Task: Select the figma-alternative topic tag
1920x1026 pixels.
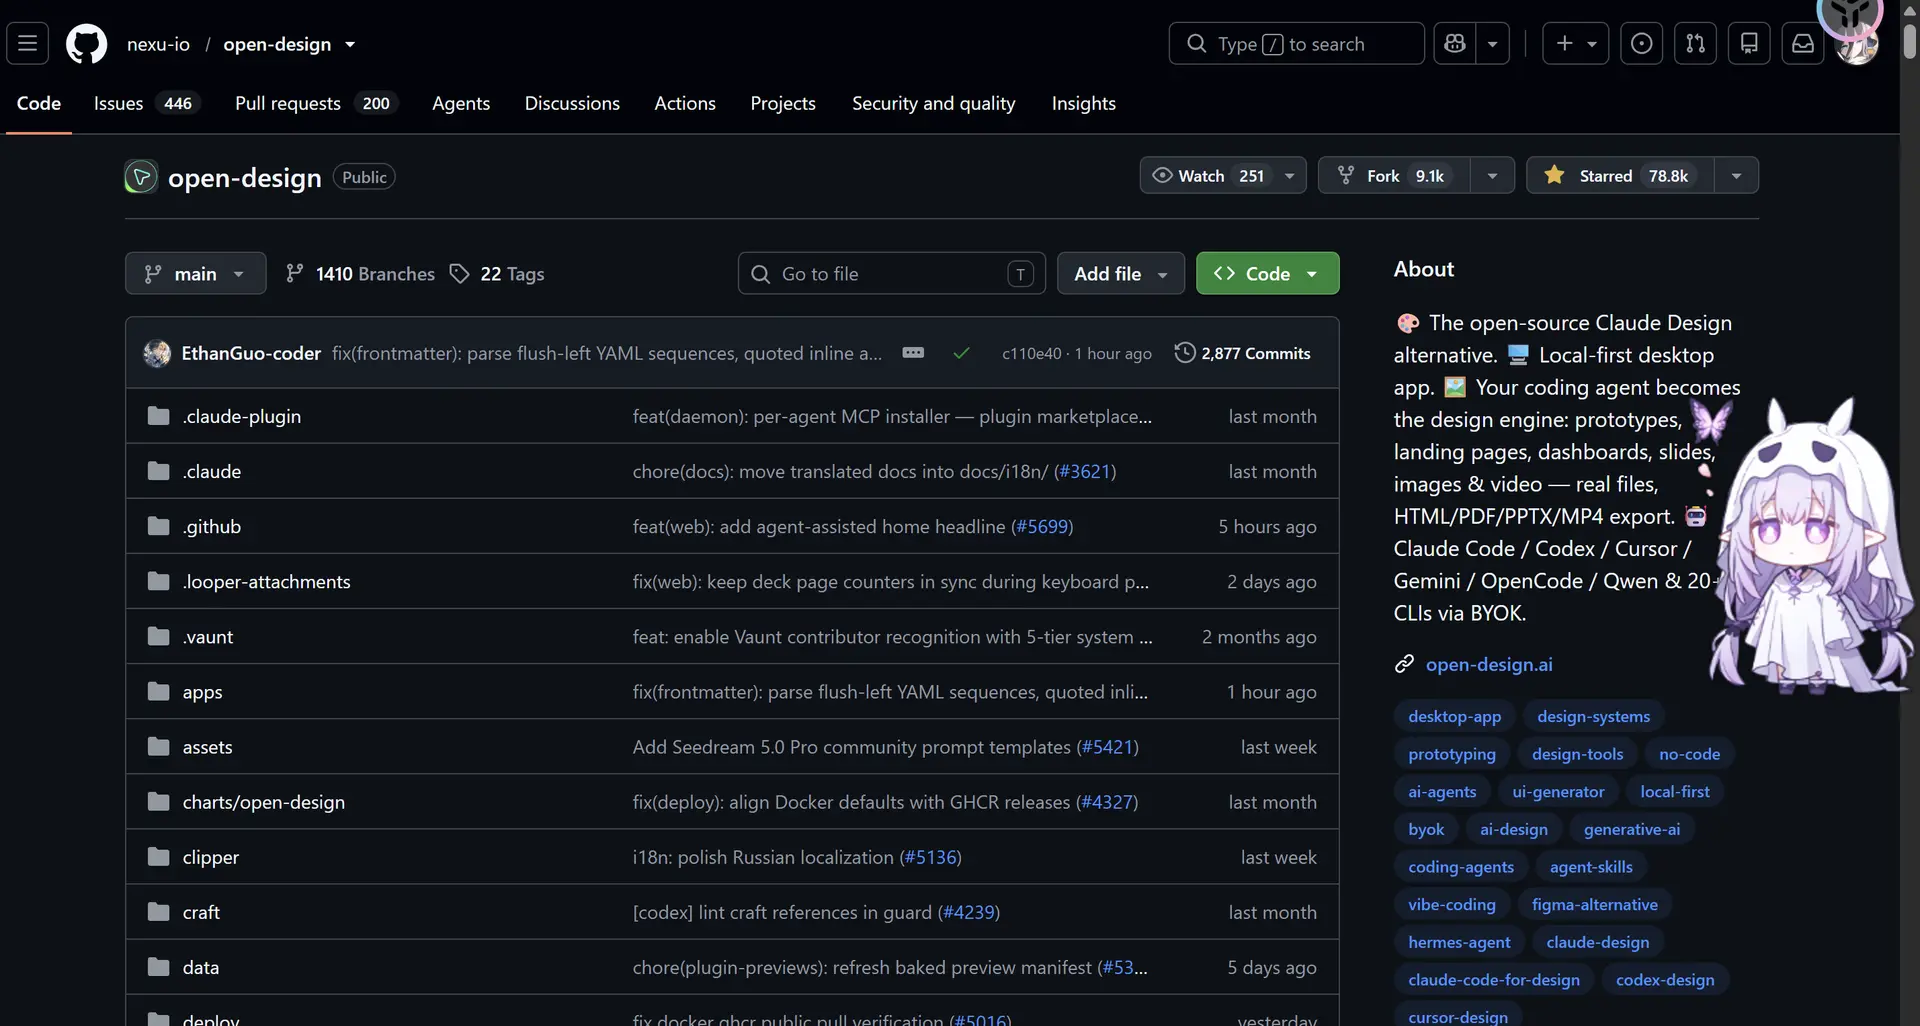Action: (1594, 904)
